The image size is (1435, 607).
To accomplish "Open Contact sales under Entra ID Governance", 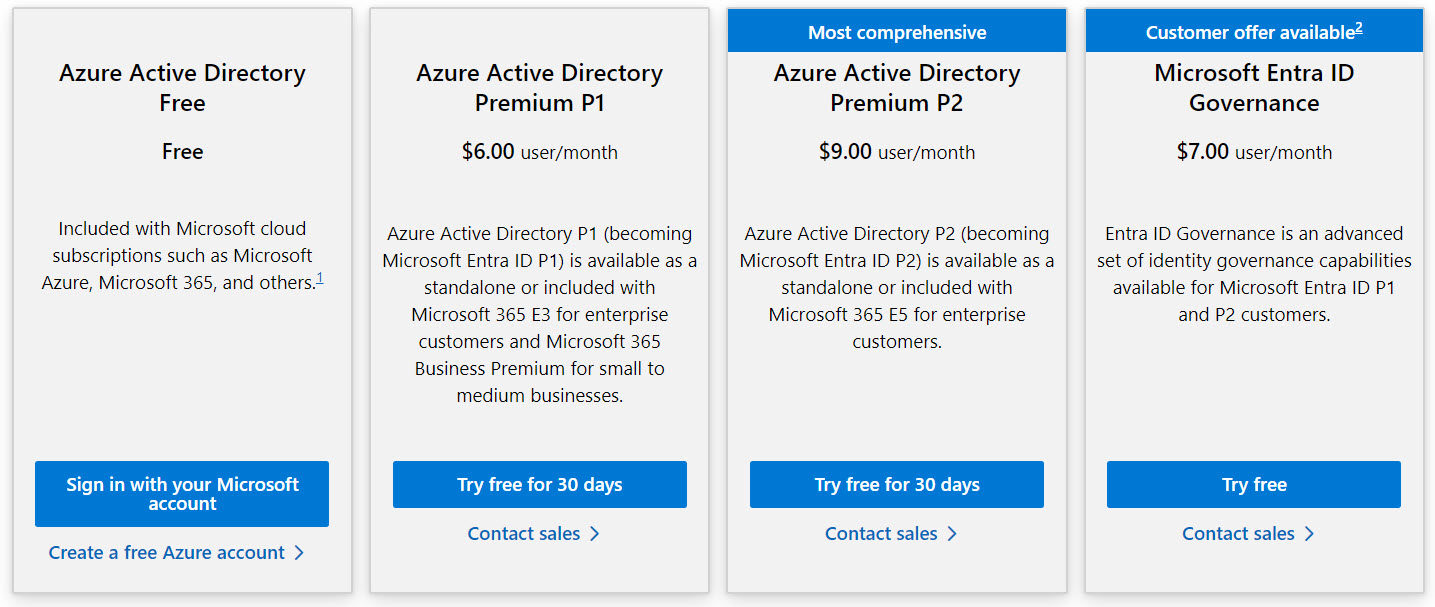I will click(1238, 534).
